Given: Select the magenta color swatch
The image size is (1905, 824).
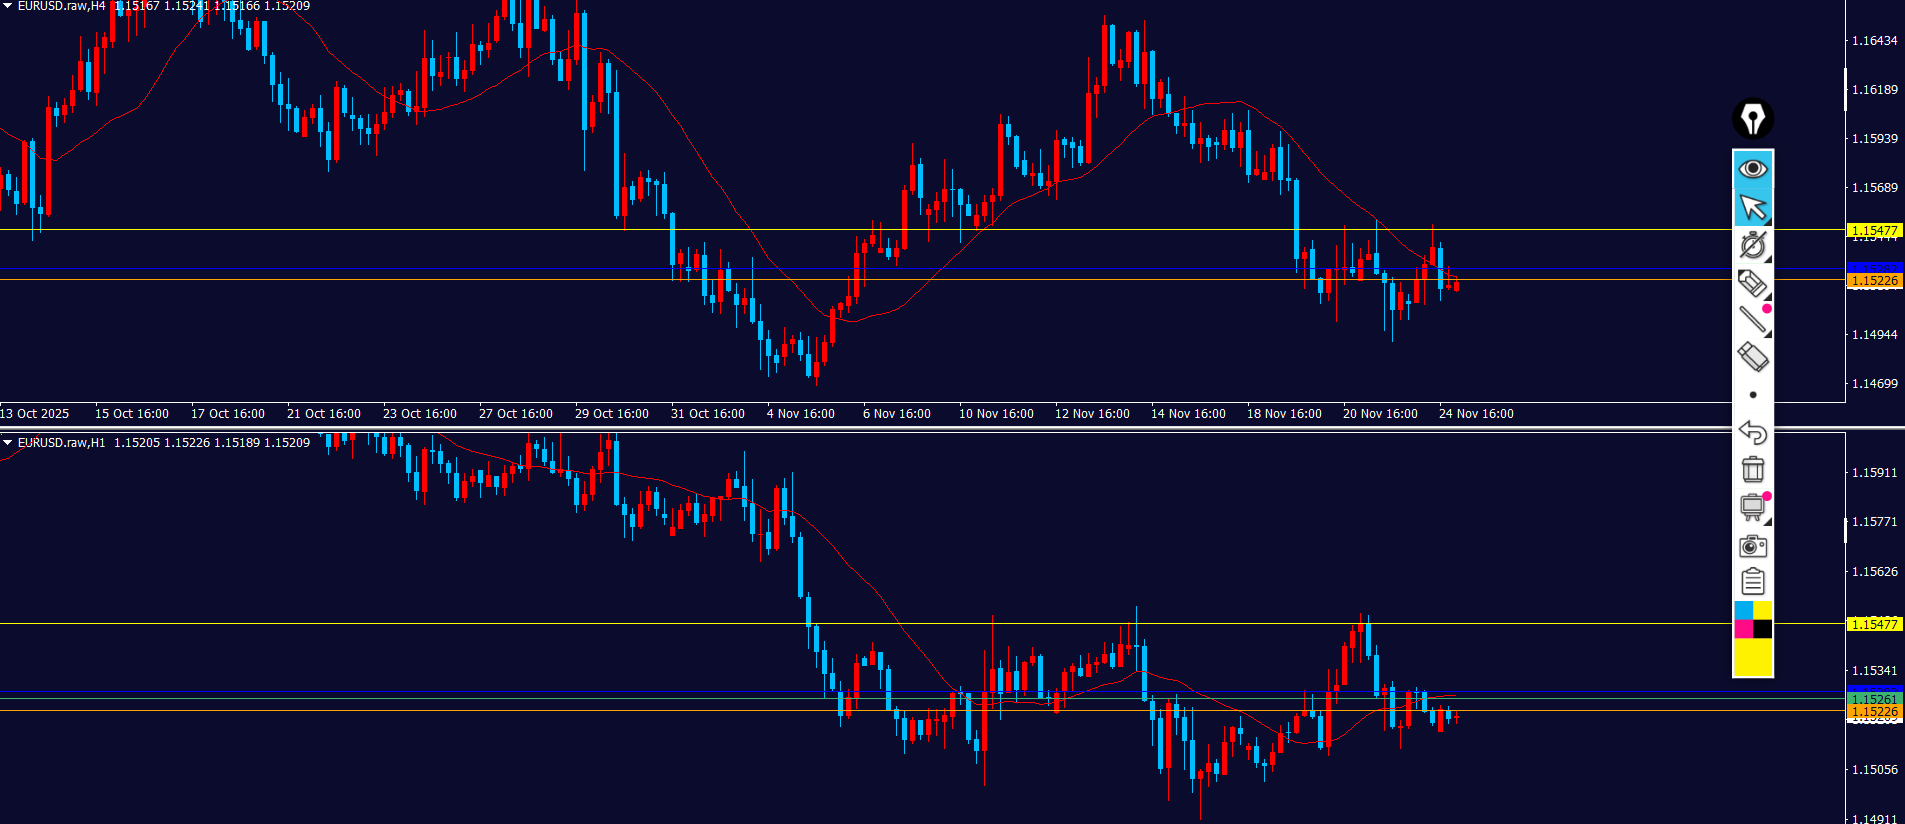Looking at the screenshot, I should point(1743,629).
